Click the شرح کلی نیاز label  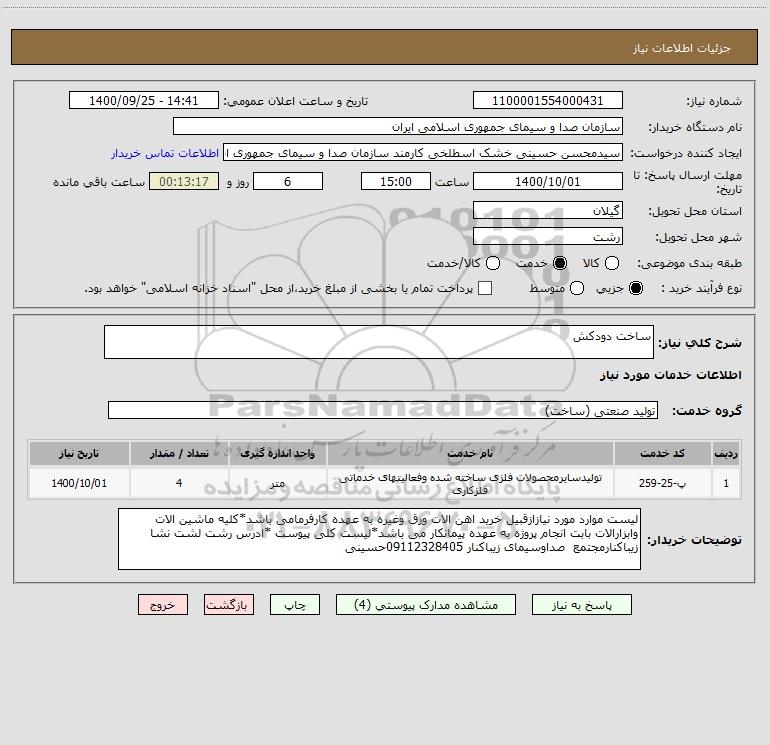700,343
